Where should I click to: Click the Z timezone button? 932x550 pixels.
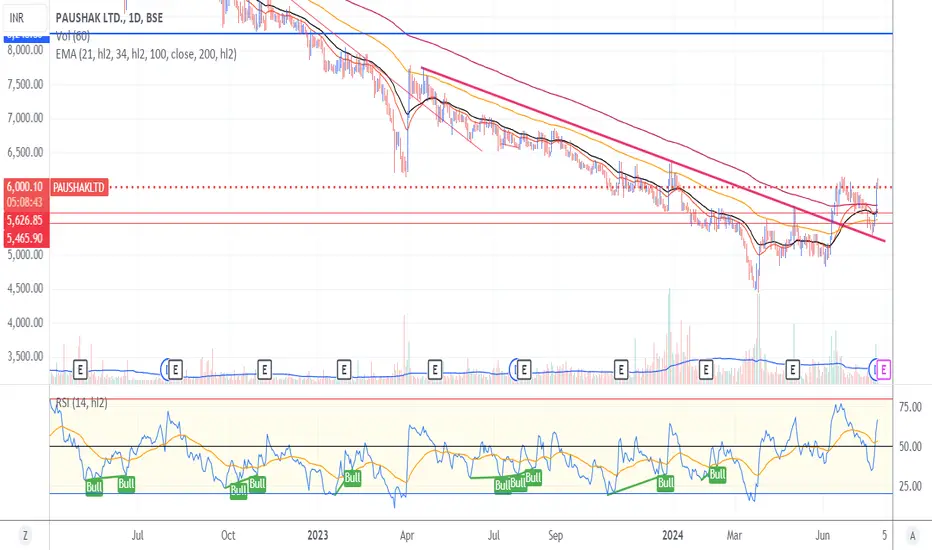[x=25, y=536]
